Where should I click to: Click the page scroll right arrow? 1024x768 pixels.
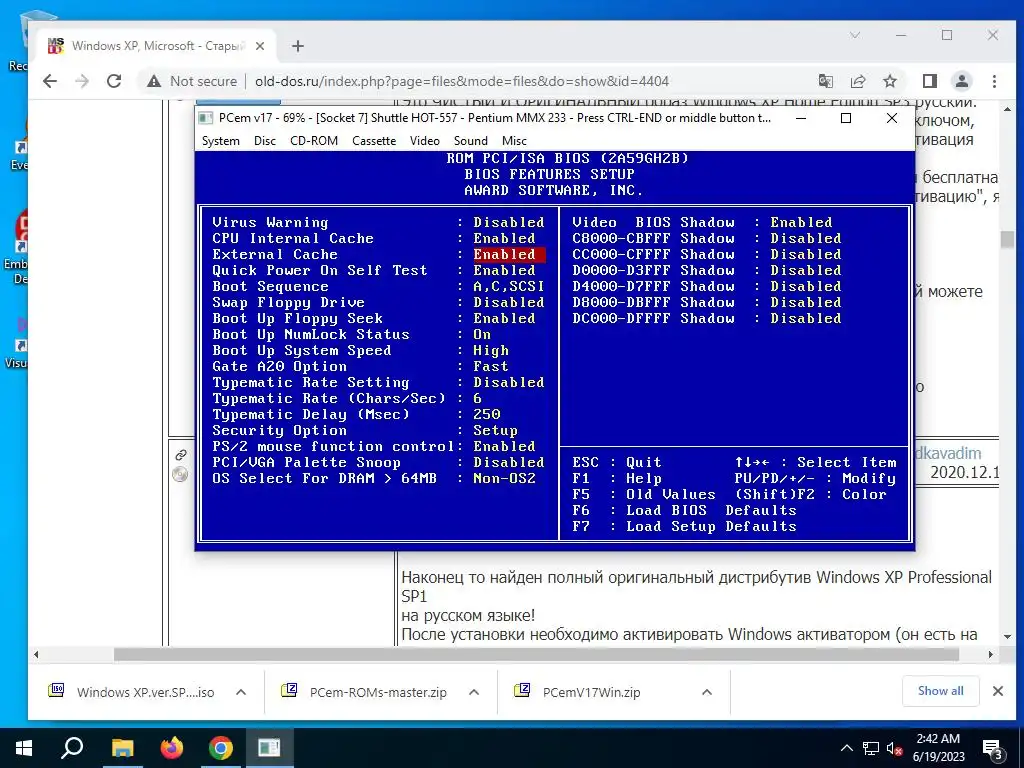(991, 654)
